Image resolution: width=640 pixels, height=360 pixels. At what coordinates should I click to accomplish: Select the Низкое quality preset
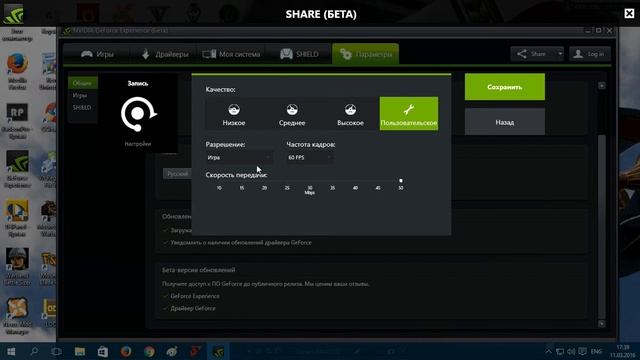234,114
